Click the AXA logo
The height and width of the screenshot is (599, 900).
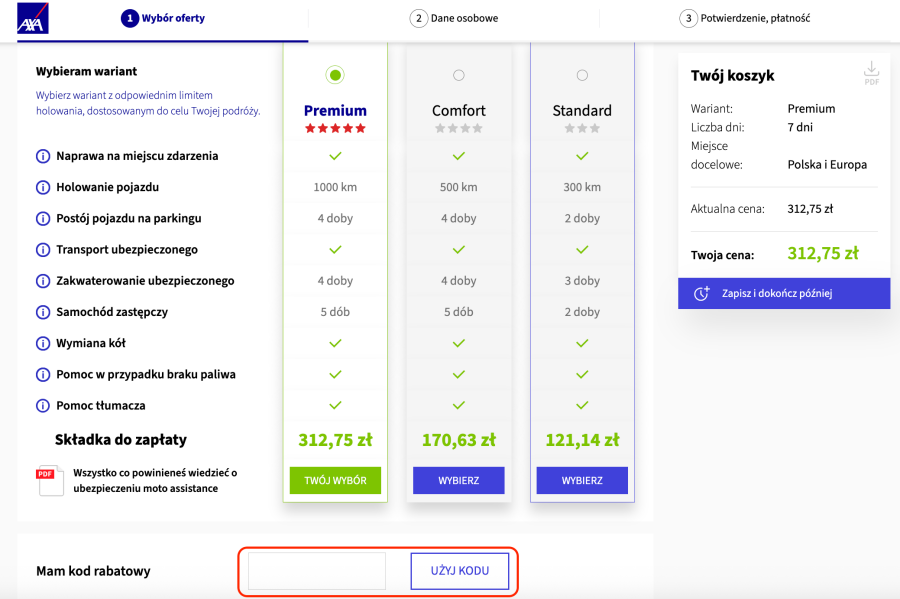click(33, 18)
